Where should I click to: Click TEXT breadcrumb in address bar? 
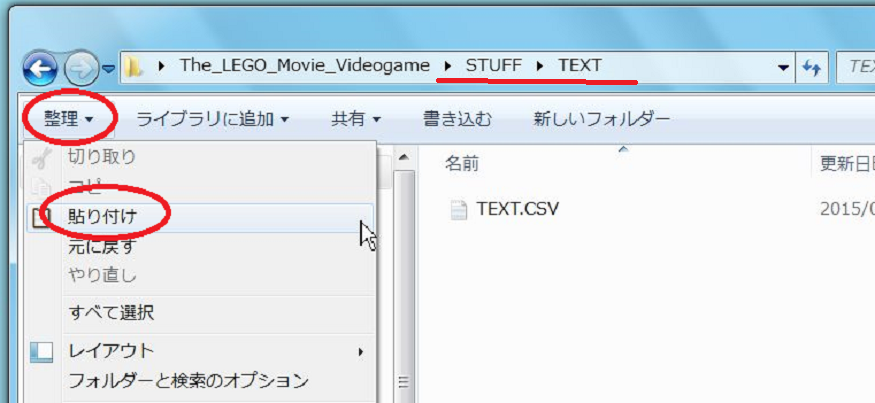click(x=580, y=66)
